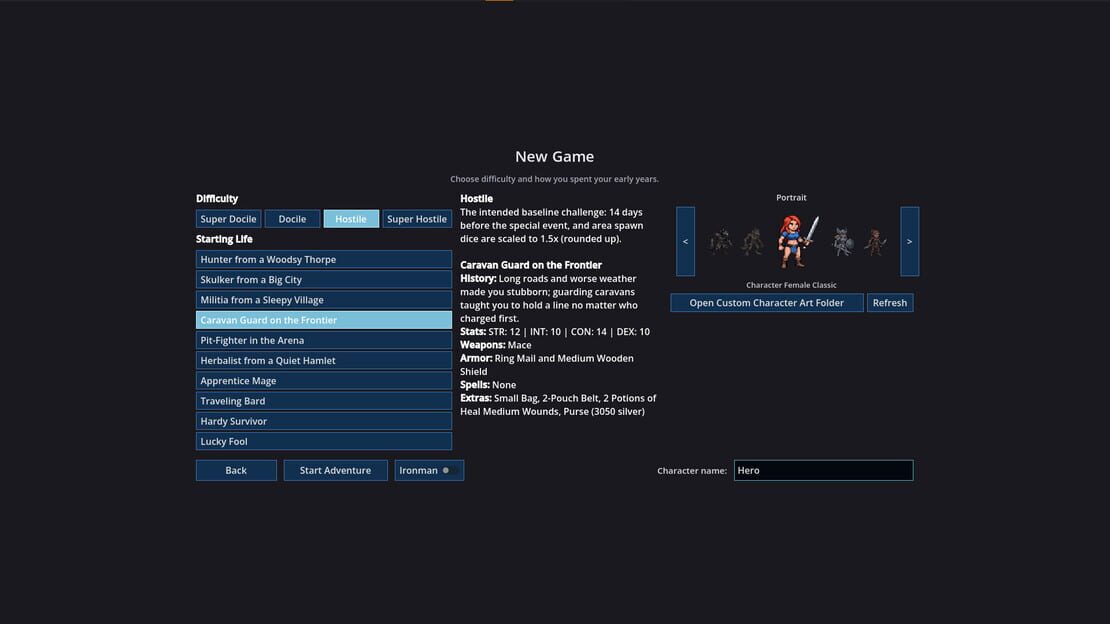Click the 'Character Female Classic' caption
The height and width of the screenshot is (624, 1110).
(791, 285)
